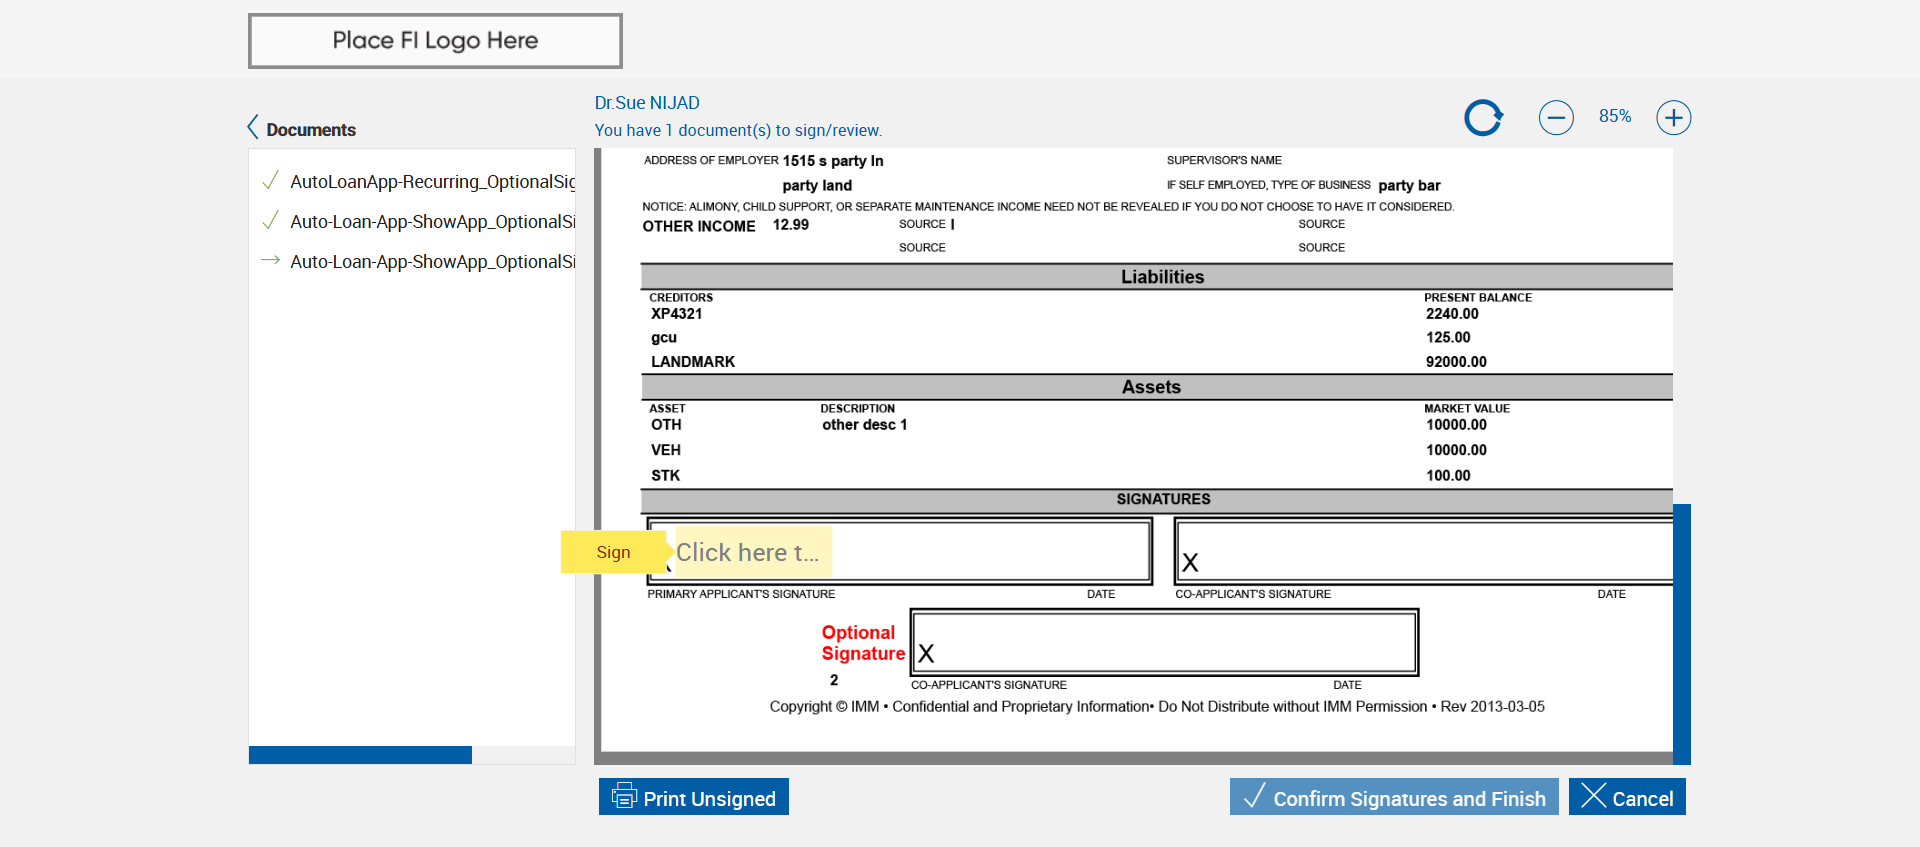Screen dimensions: 1920x847
Task: Click the Dr.Sue NIJAD name text
Action: point(647,103)
